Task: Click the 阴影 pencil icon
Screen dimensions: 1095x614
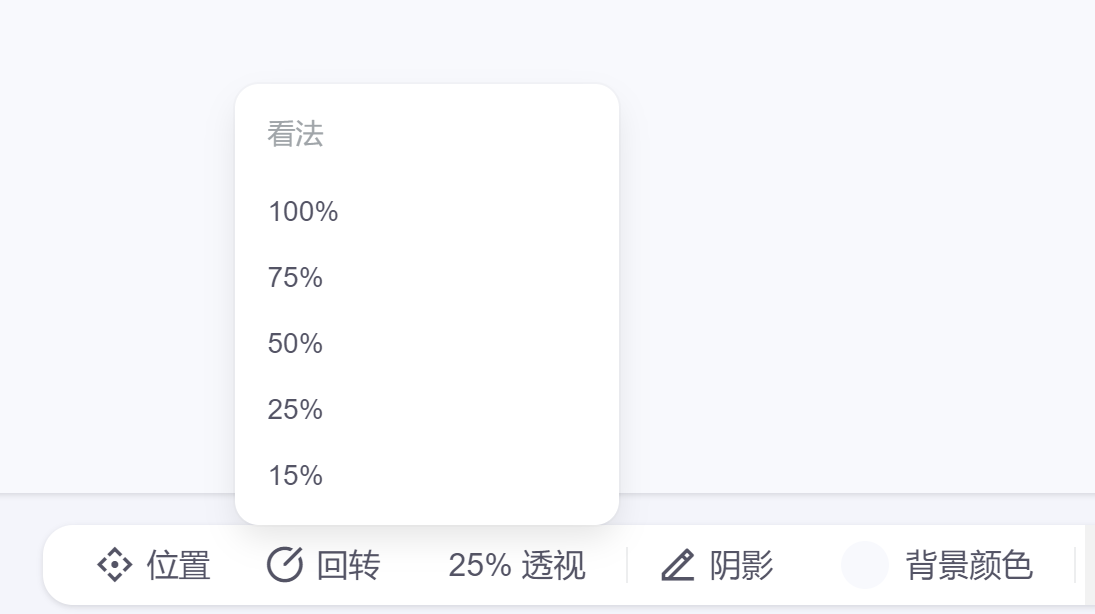Action: (x=677, y=565)
